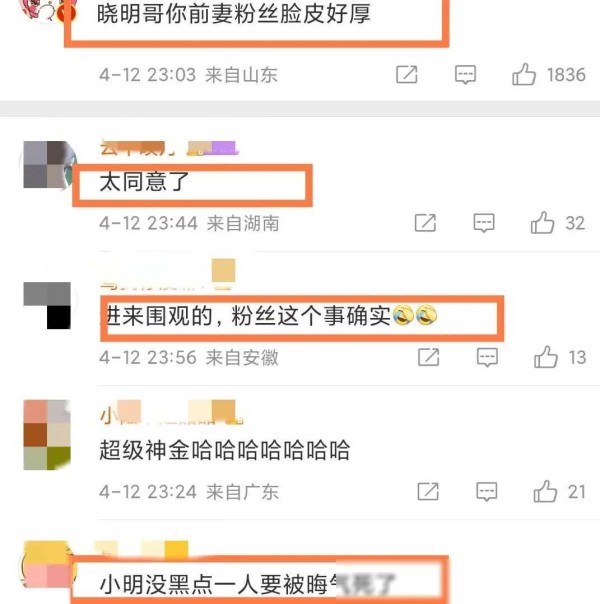Open username above 超级神金哈哈 comment
600x604 pixels.
click(x=171, y=413)
